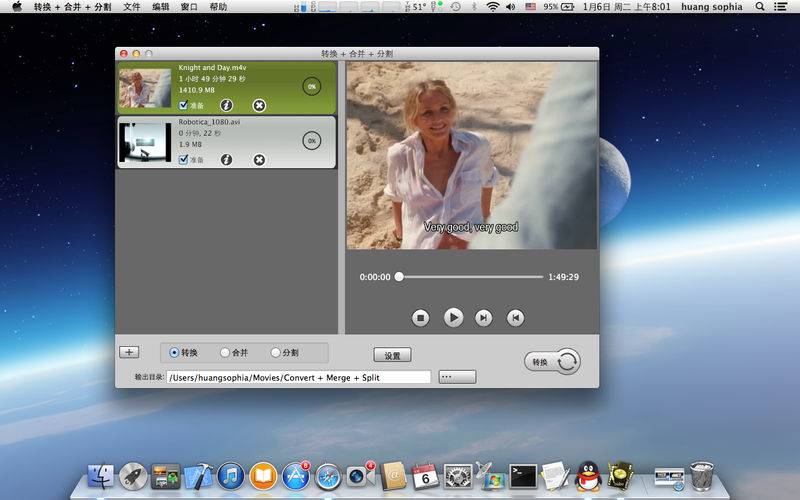
Task: Click the 设置 settings button
Action: pos(392,355)
